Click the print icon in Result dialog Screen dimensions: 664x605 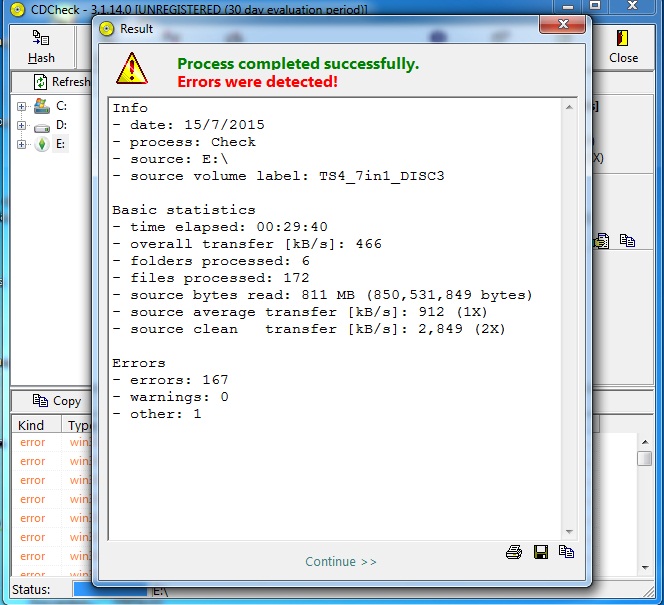tap(514, 552)
